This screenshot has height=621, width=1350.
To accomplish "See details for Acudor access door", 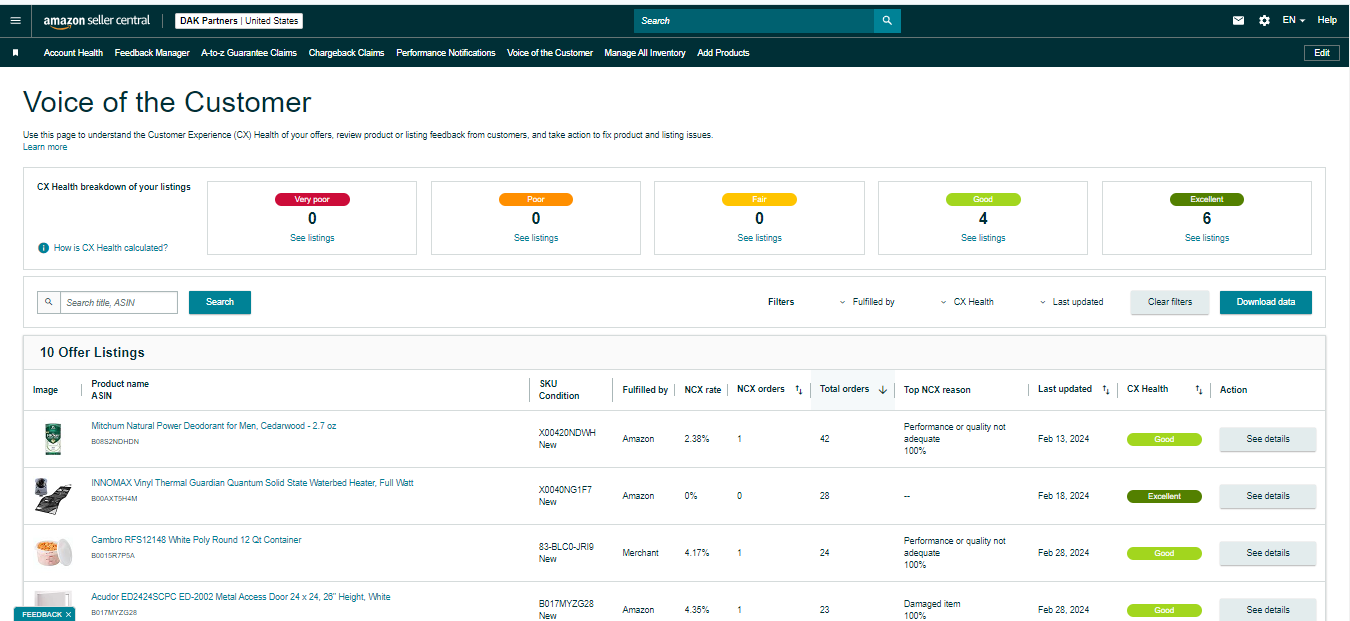I will (x=1268, y=609).
